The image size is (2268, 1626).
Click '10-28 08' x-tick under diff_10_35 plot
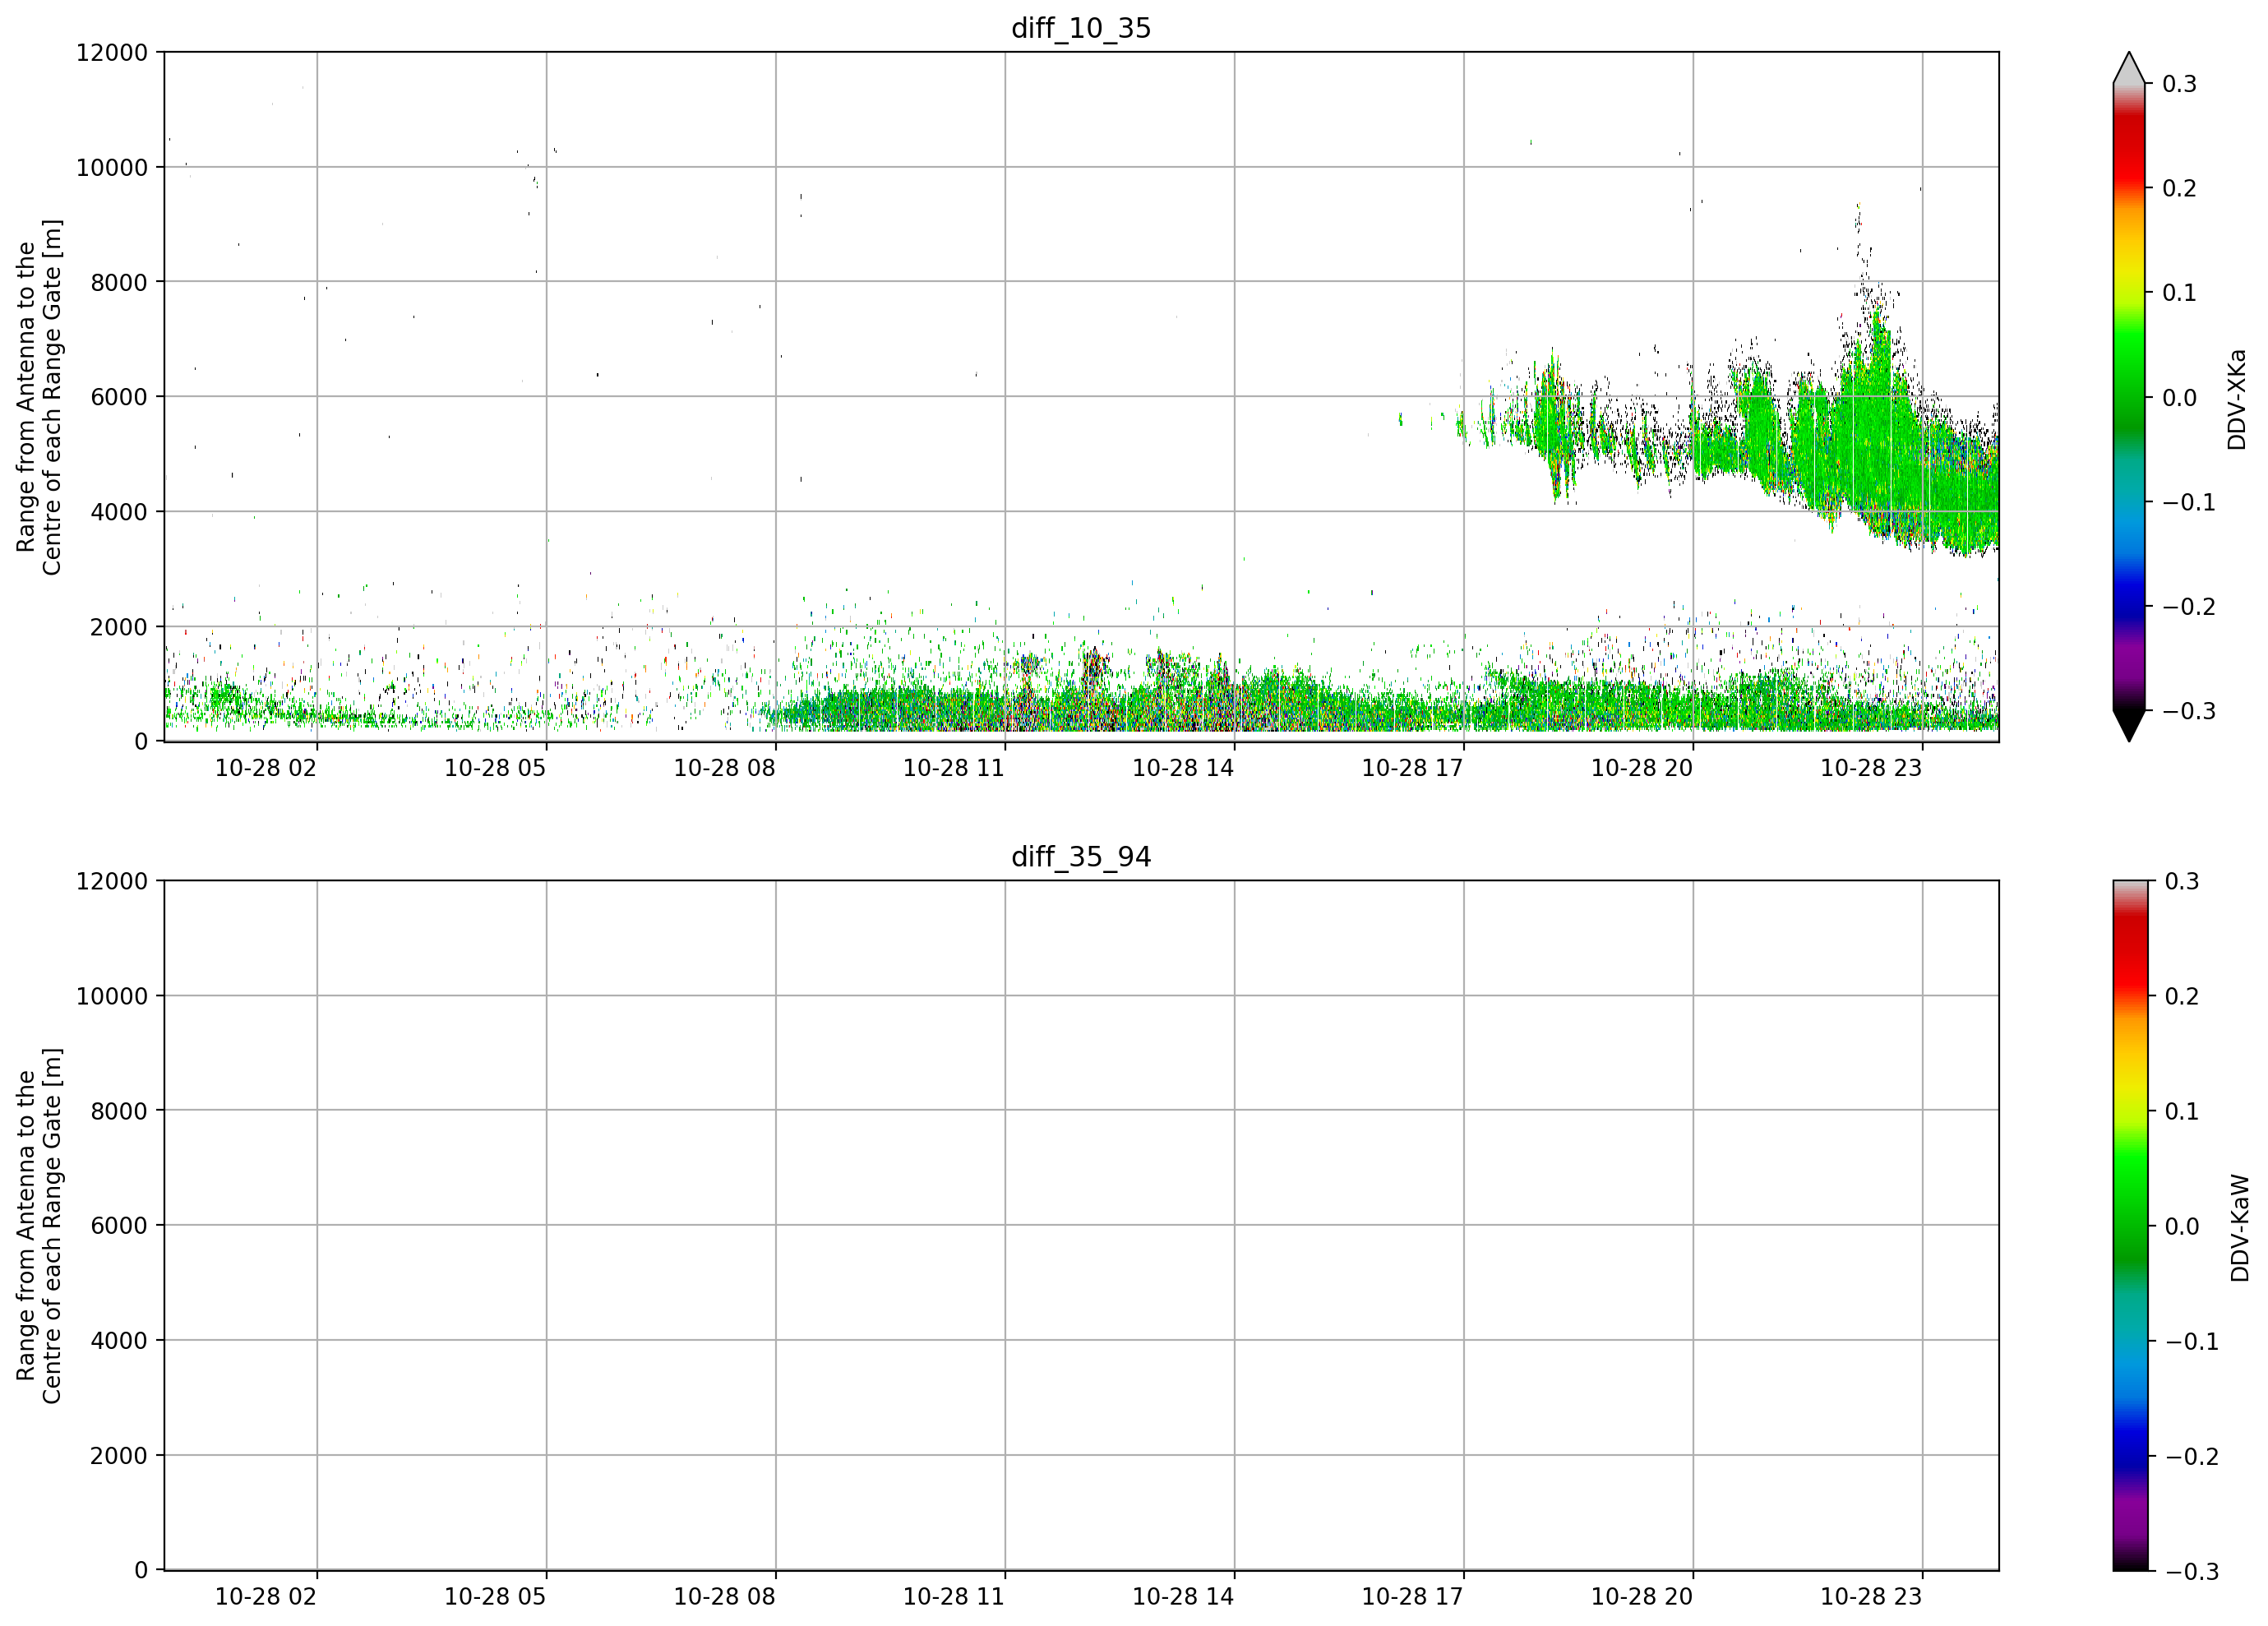pyautogui.click(x=725, y=768)
